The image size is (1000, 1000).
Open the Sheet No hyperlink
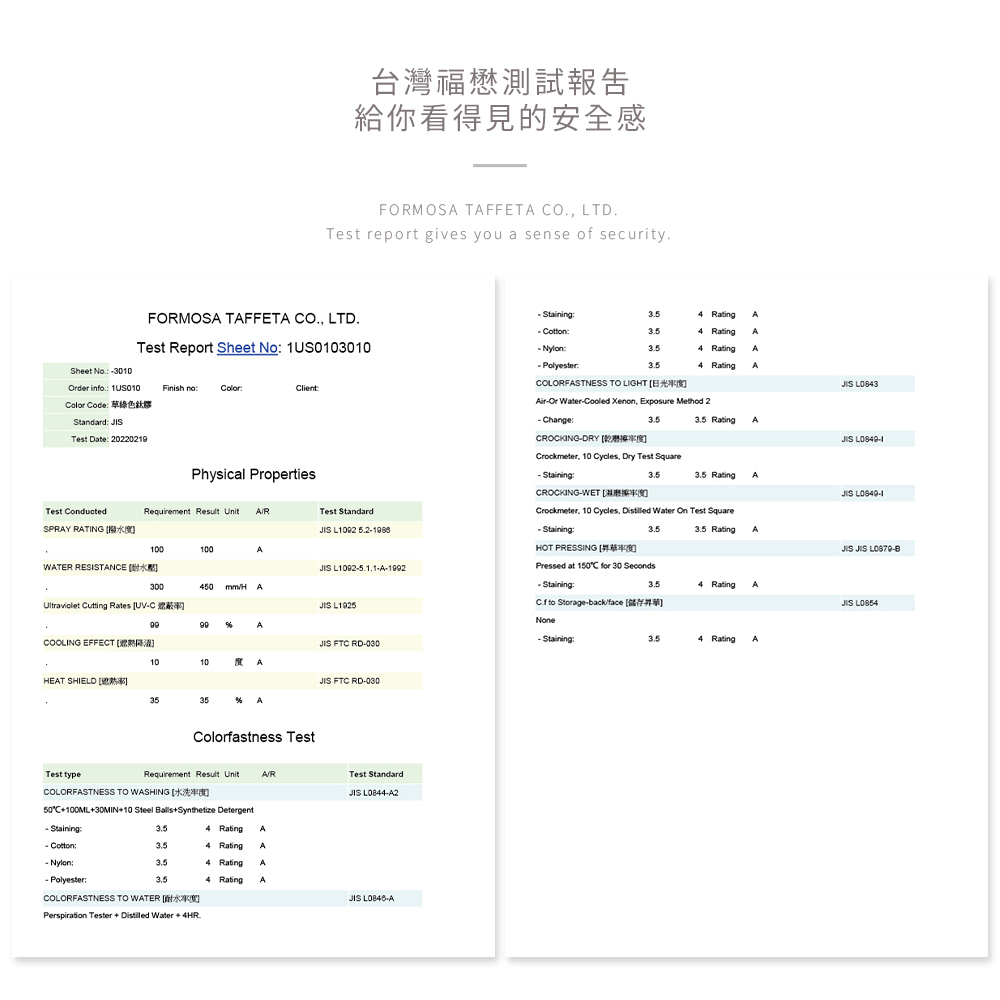coord(247,348)
